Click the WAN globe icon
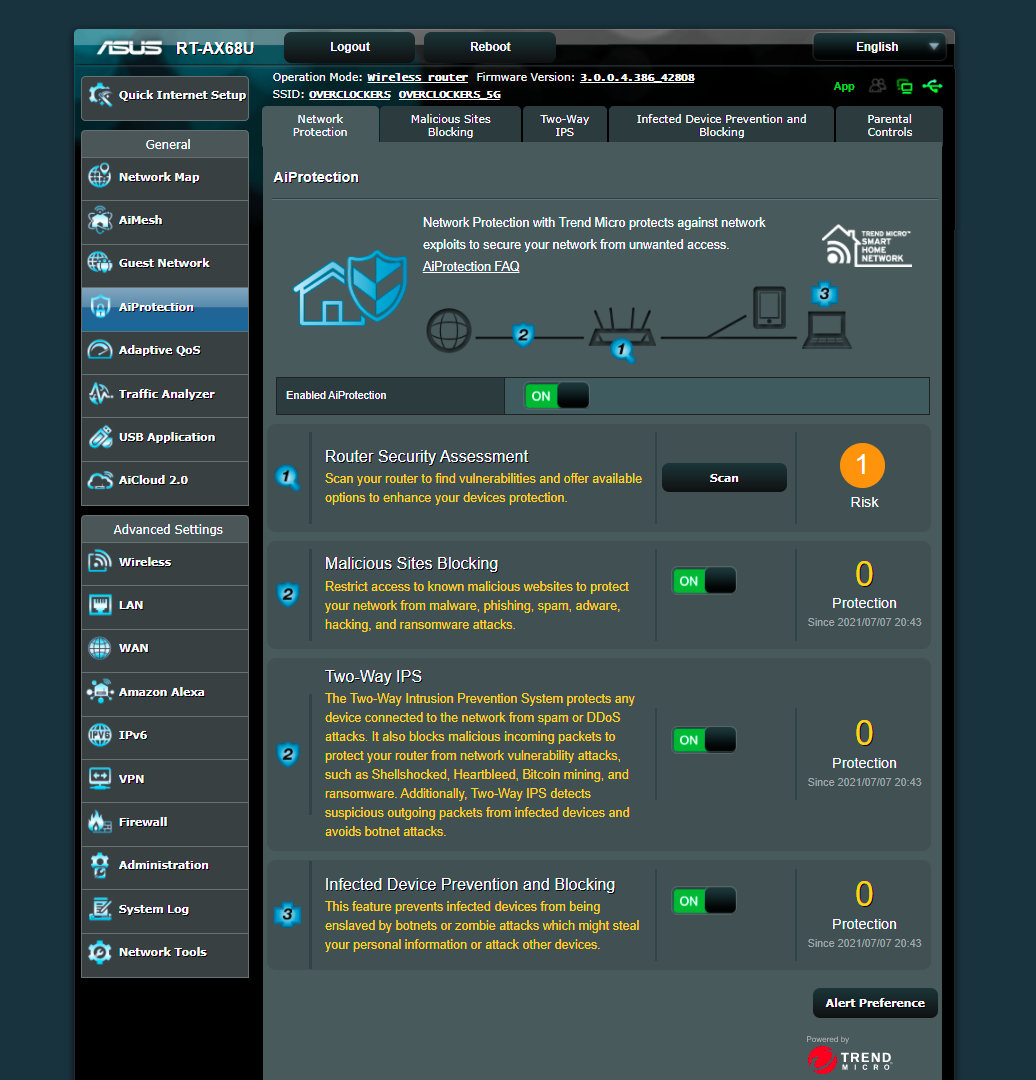This screenshot has width=1036, height=1080. pyautogui.click(x=100, y=648)
